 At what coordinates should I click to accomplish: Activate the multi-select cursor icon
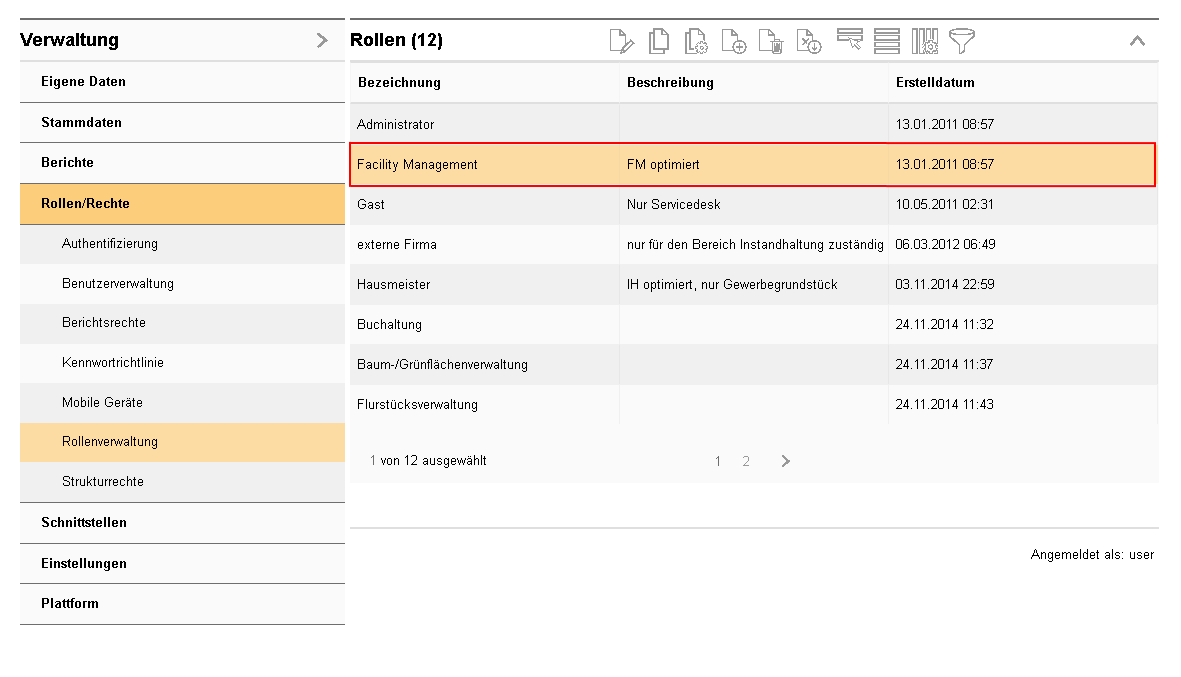848,41
